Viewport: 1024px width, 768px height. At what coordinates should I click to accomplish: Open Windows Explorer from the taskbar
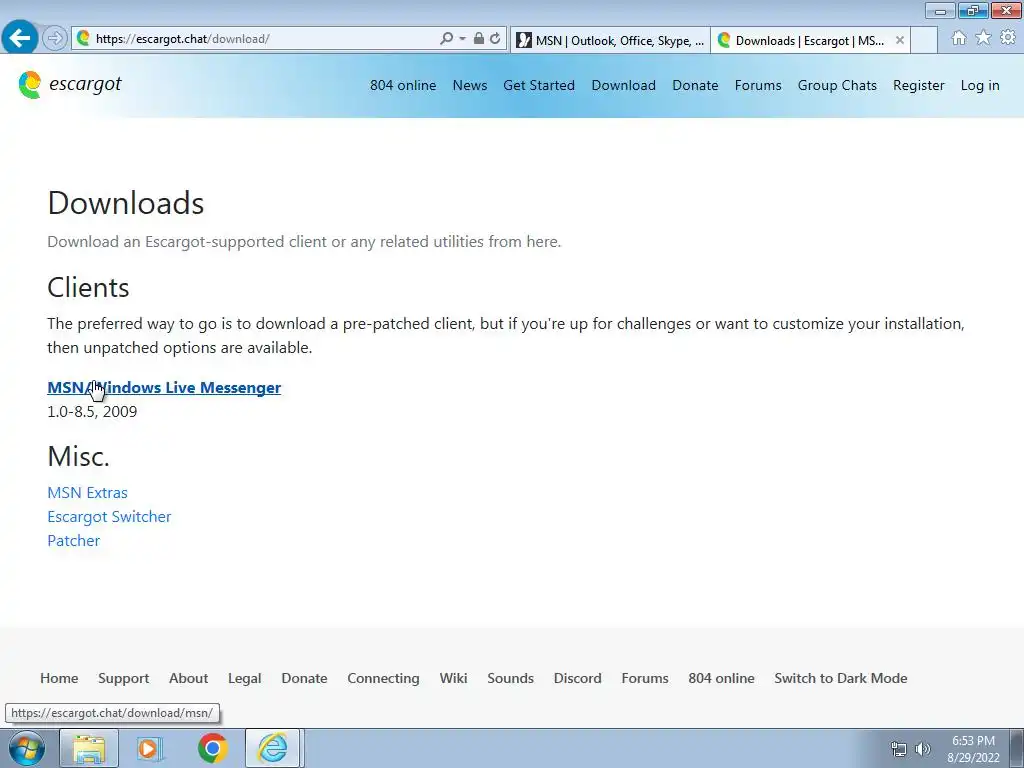[x=89, y=748]
